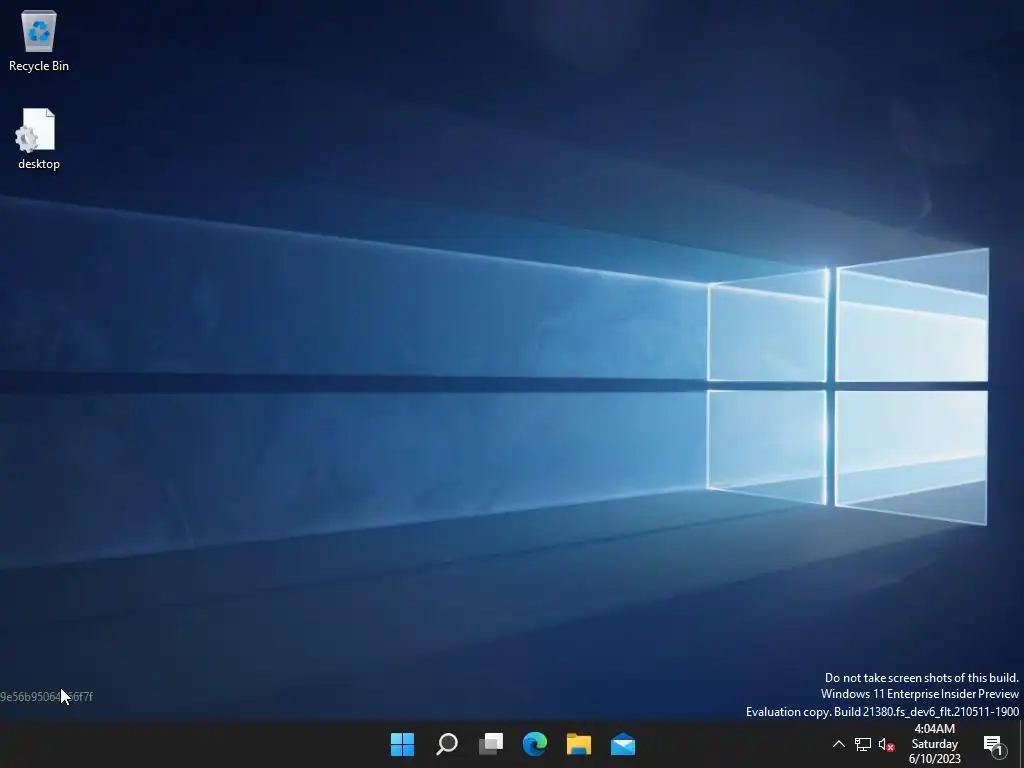The image size is (1024, 768).
Task: Open Task View from taskbar
Action: point(491,744)
